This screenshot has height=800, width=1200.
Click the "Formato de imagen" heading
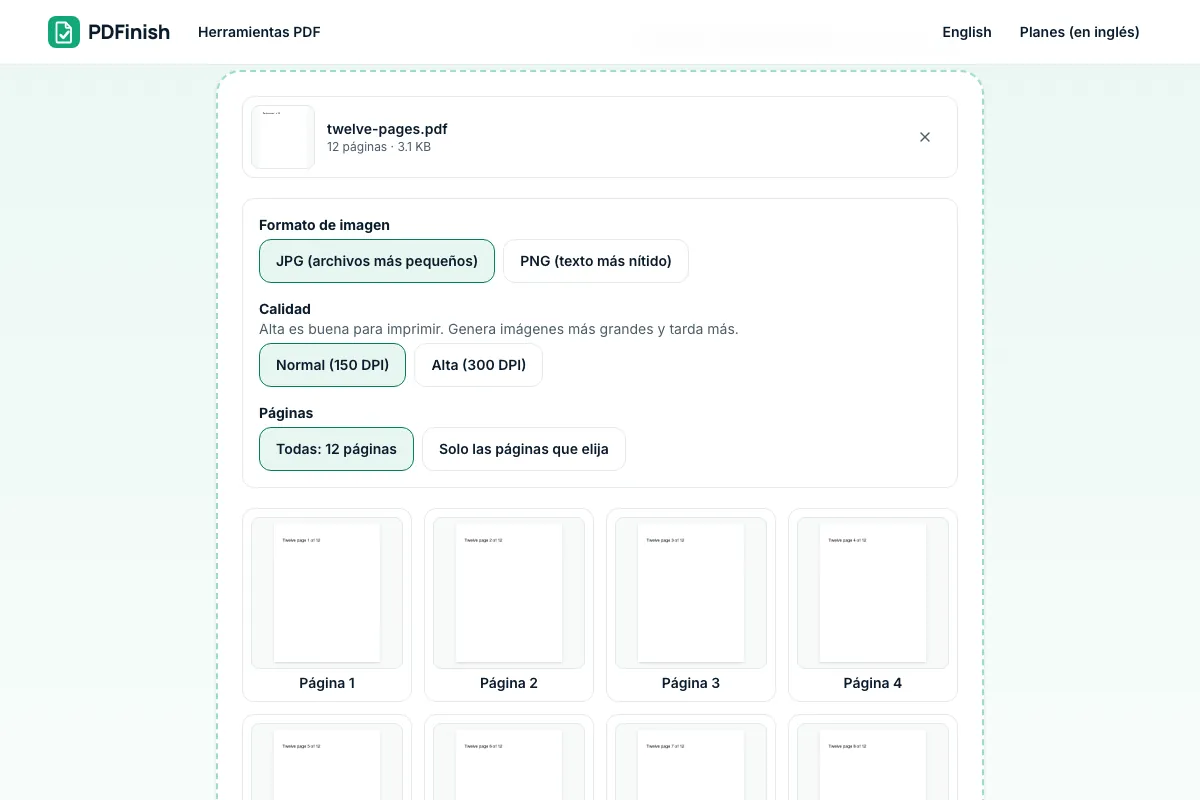(x=324, y=225)
